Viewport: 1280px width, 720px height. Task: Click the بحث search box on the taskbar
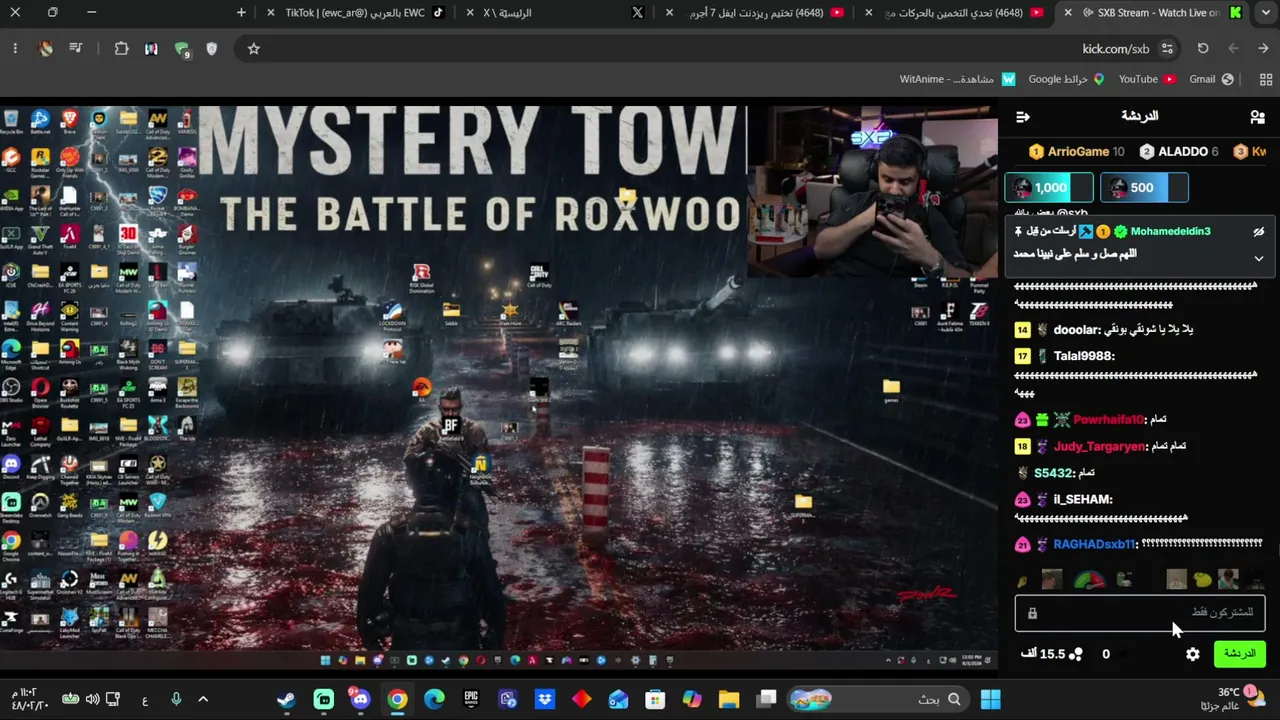pos(877,699)
